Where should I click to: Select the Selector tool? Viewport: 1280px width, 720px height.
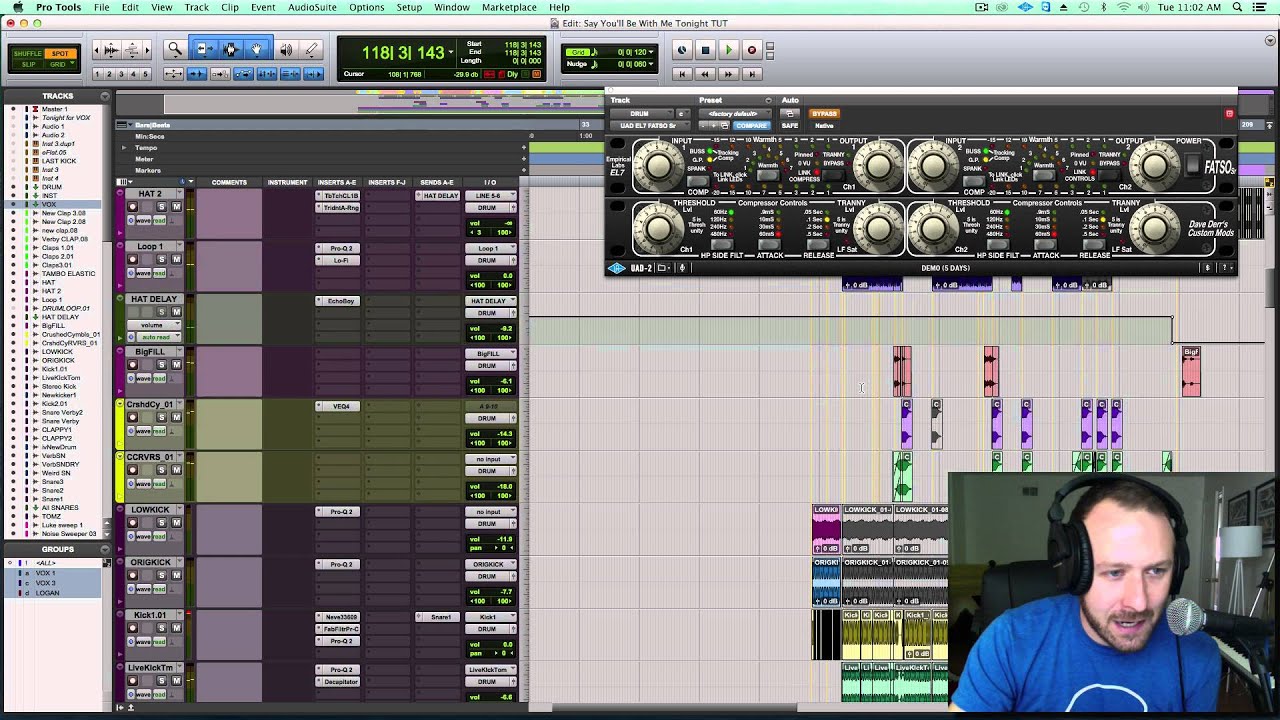coord(231,49)
